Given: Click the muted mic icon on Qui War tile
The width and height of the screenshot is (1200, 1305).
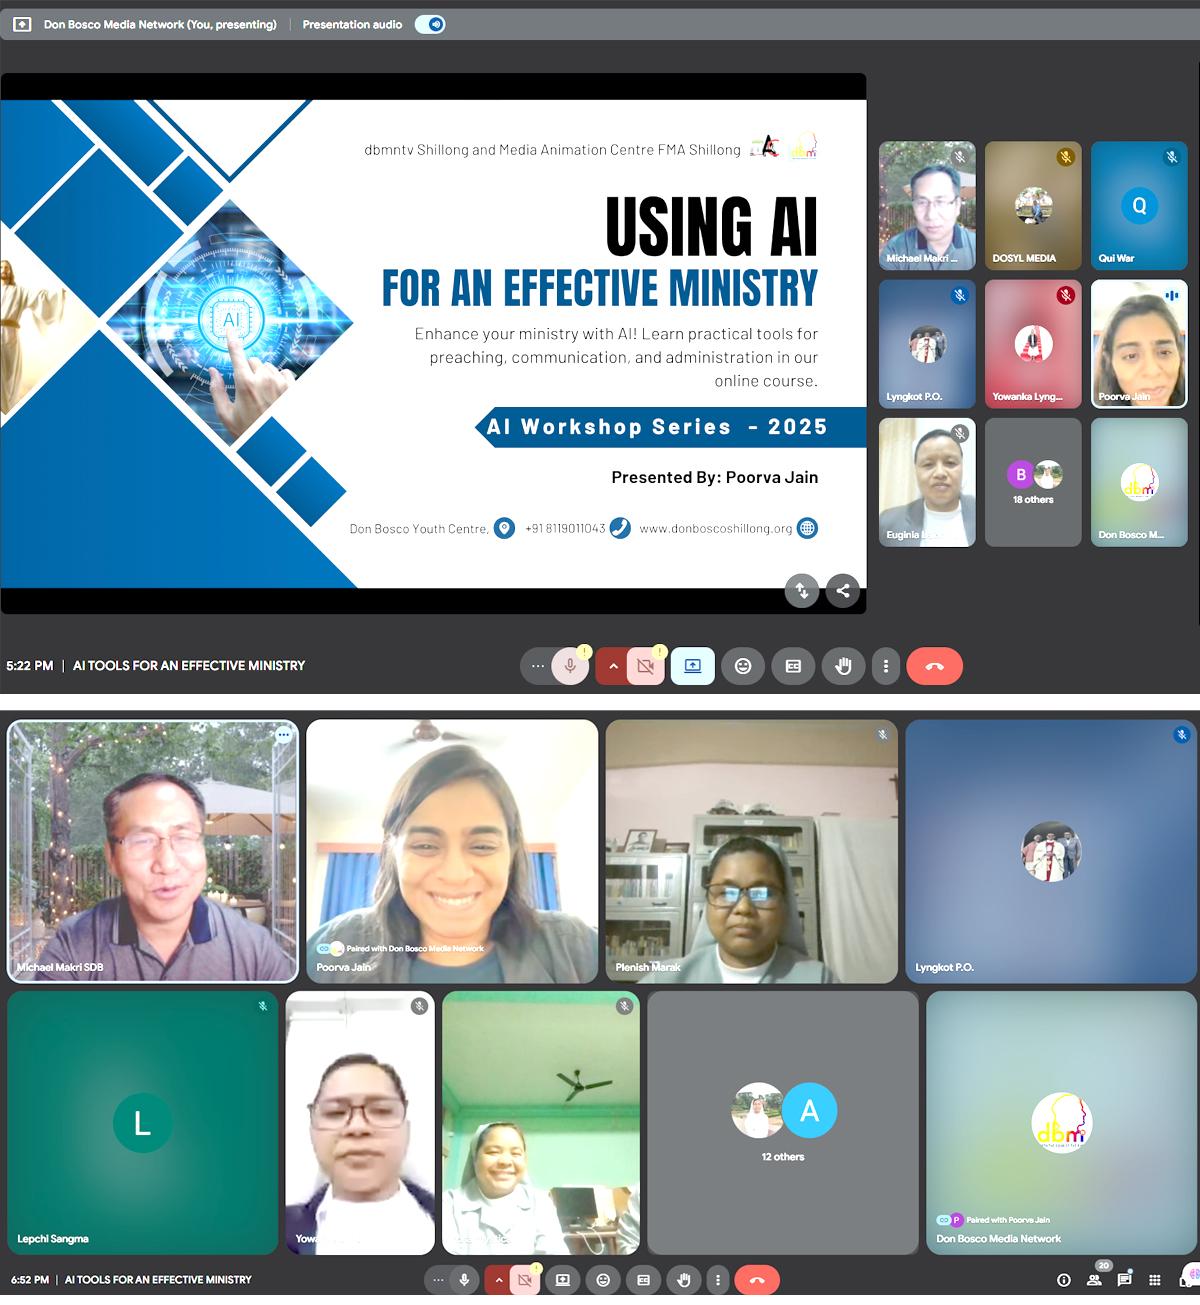Looking at the screenshot, I should coord(1172,157).
